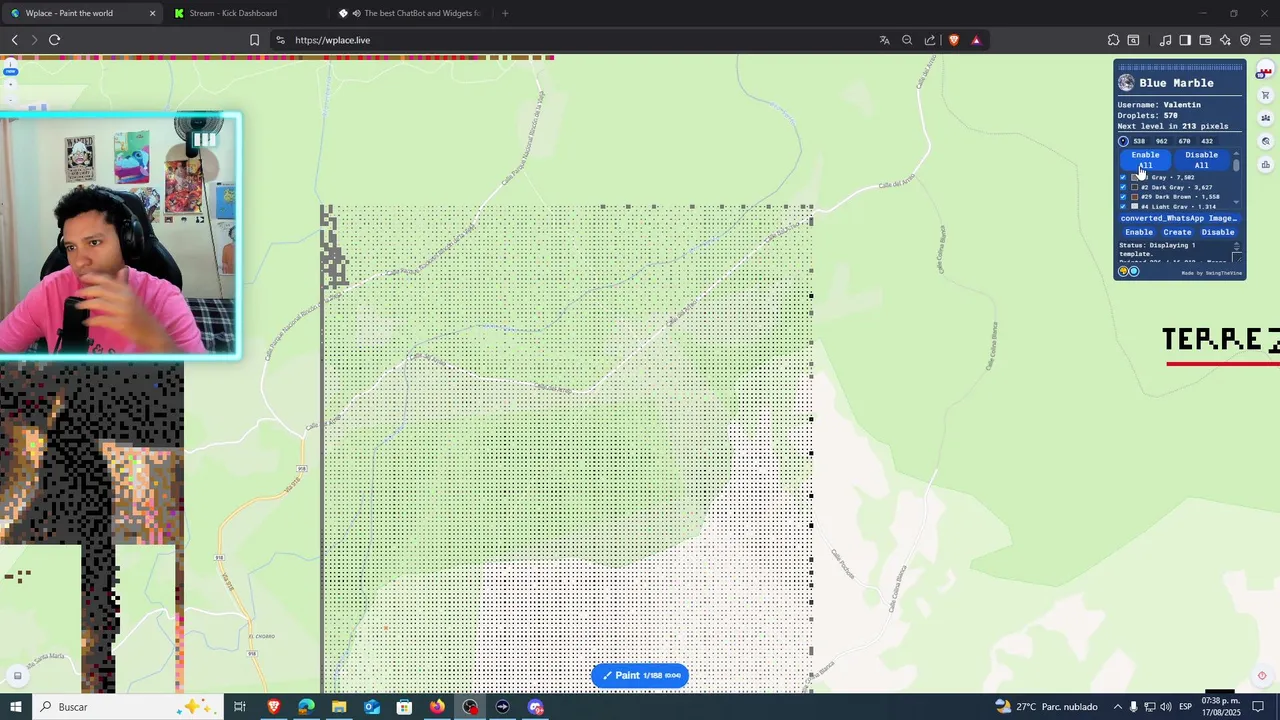Click the blue round icon at the bottom of Blue Marble

point(1133,271)
